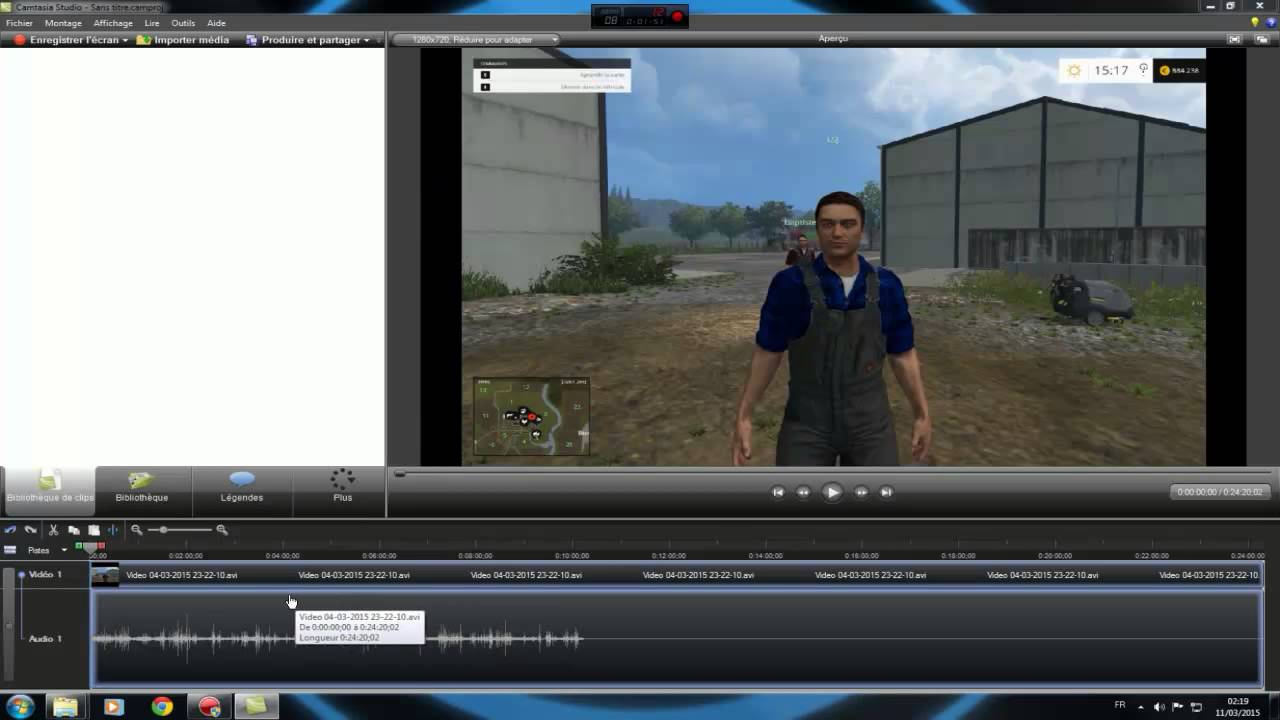
Task: Open the Outils menu
Action: tap(183, 23)
